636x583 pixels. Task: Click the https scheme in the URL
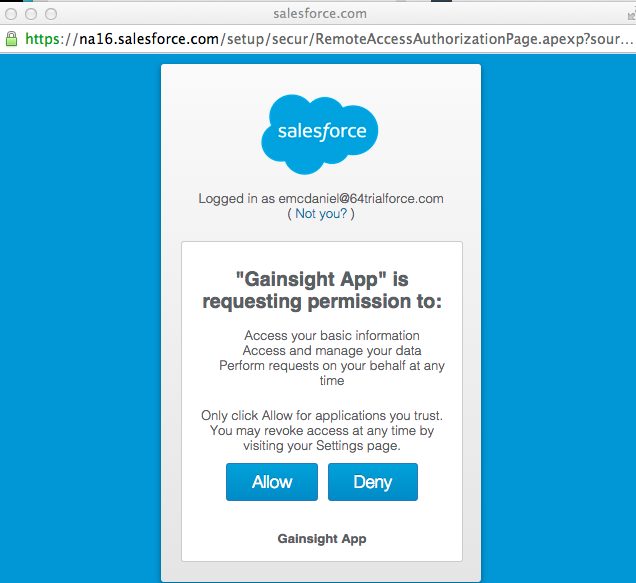tap(42, 39)
